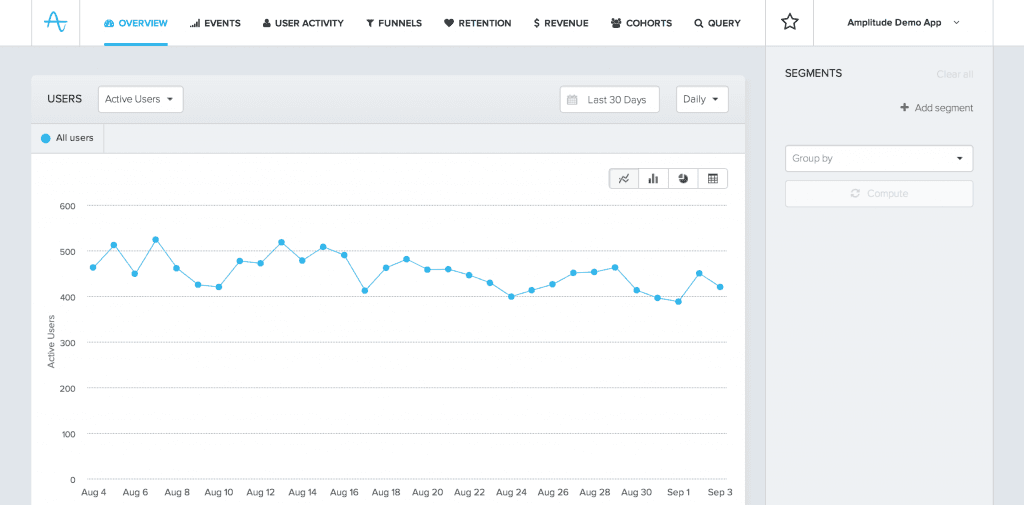Expand the Group by dropdown

[878, 158]
